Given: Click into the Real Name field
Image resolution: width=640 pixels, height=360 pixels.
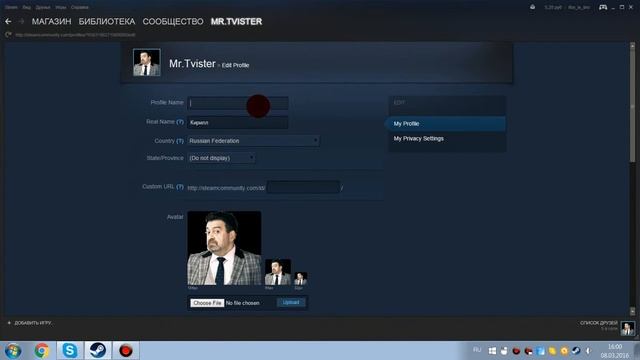Looking at the screenshot, I should point(238,122).
